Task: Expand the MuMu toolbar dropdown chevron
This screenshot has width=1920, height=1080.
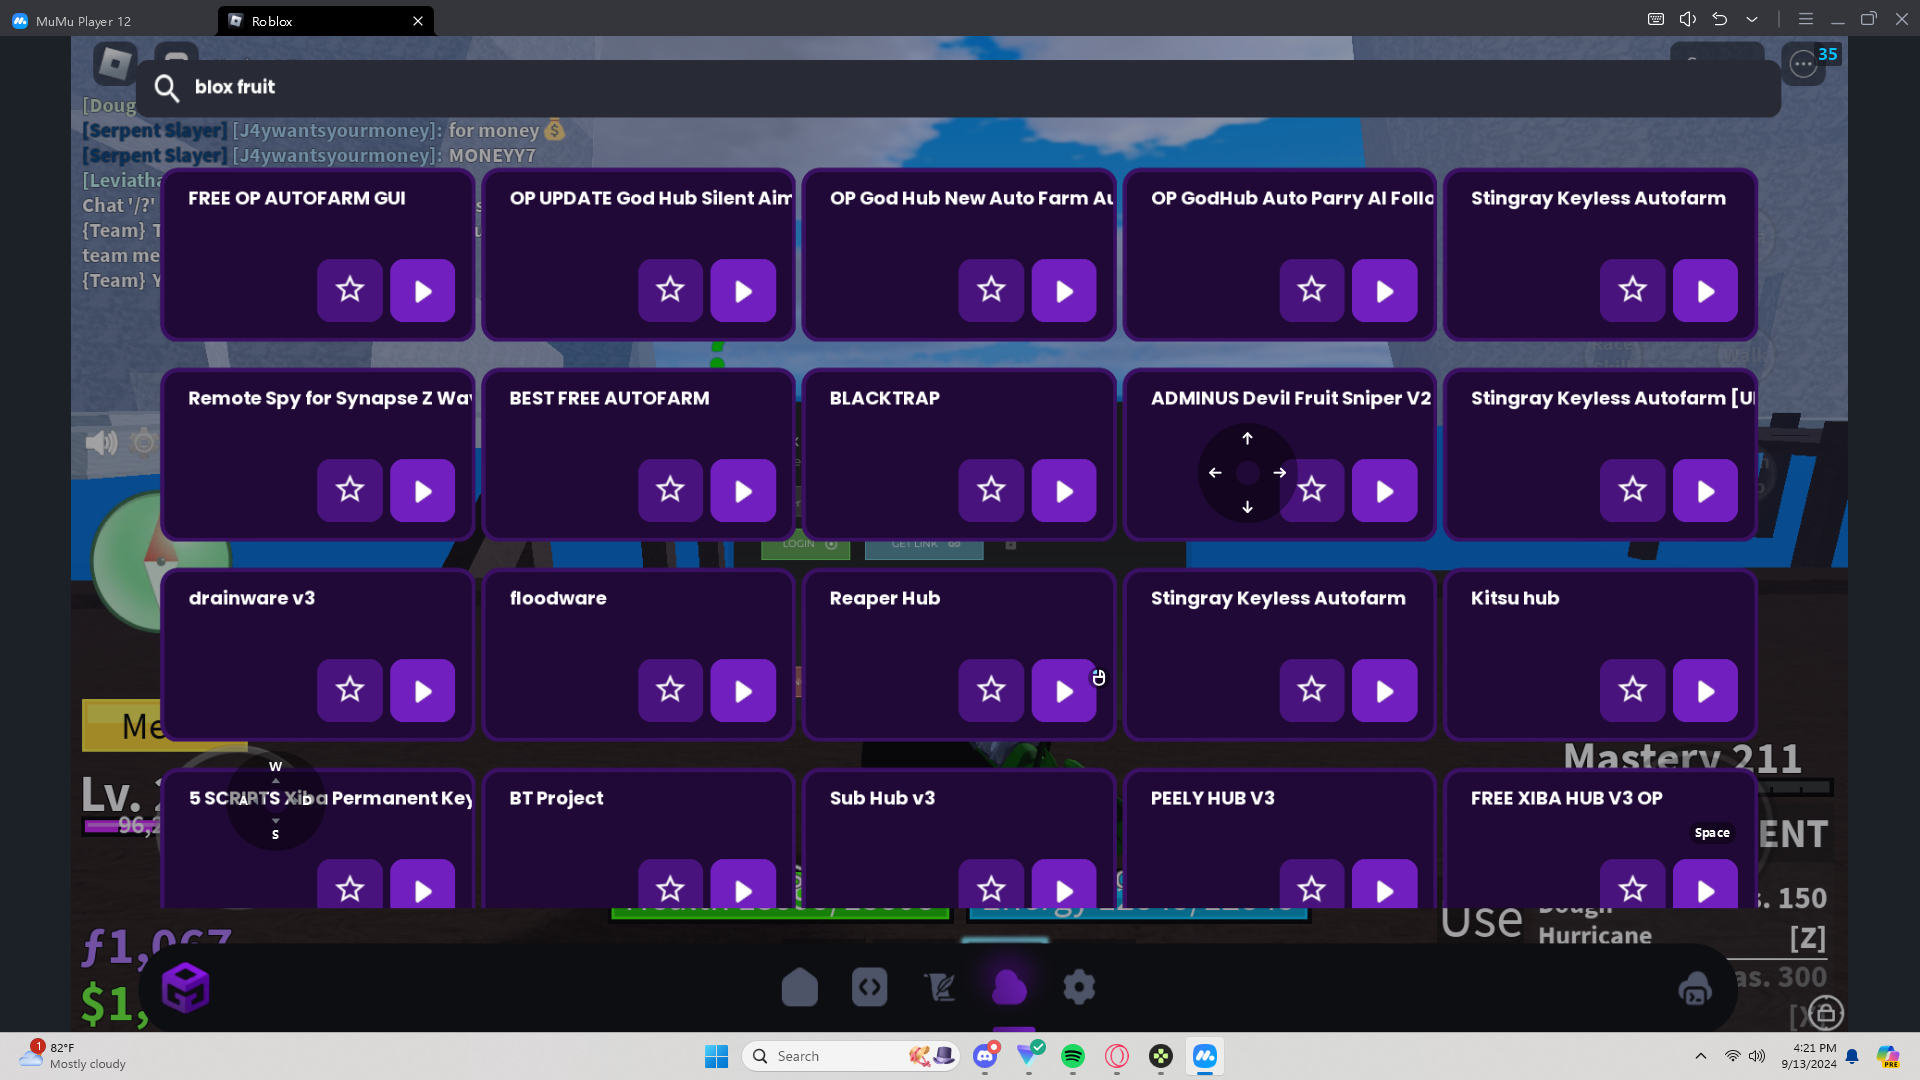Action: click(1752, 19)
